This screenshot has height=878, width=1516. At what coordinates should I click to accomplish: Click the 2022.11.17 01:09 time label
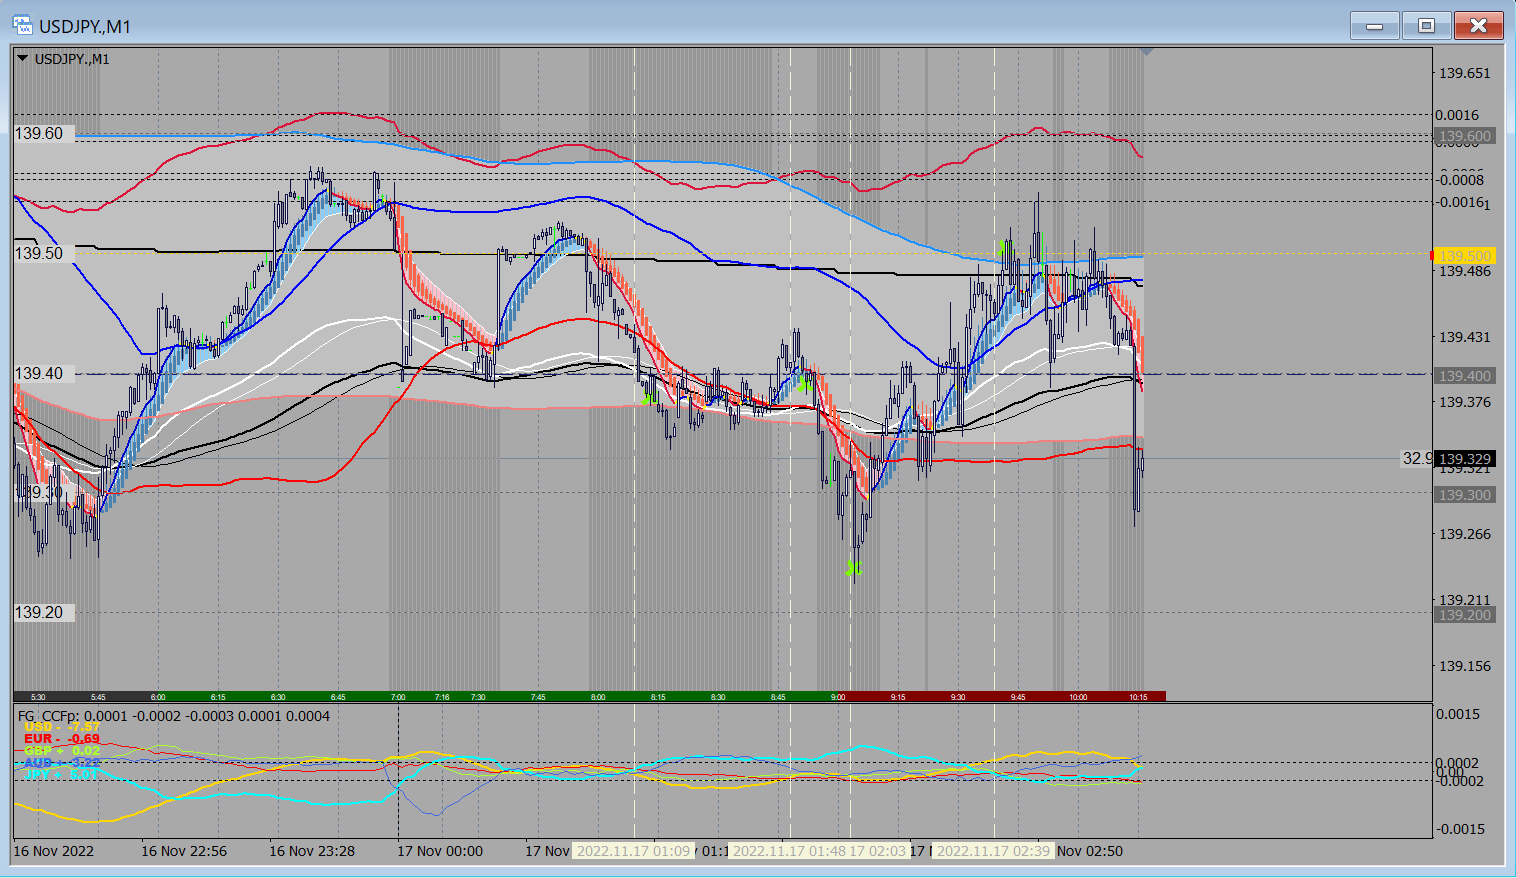point(633,851)
